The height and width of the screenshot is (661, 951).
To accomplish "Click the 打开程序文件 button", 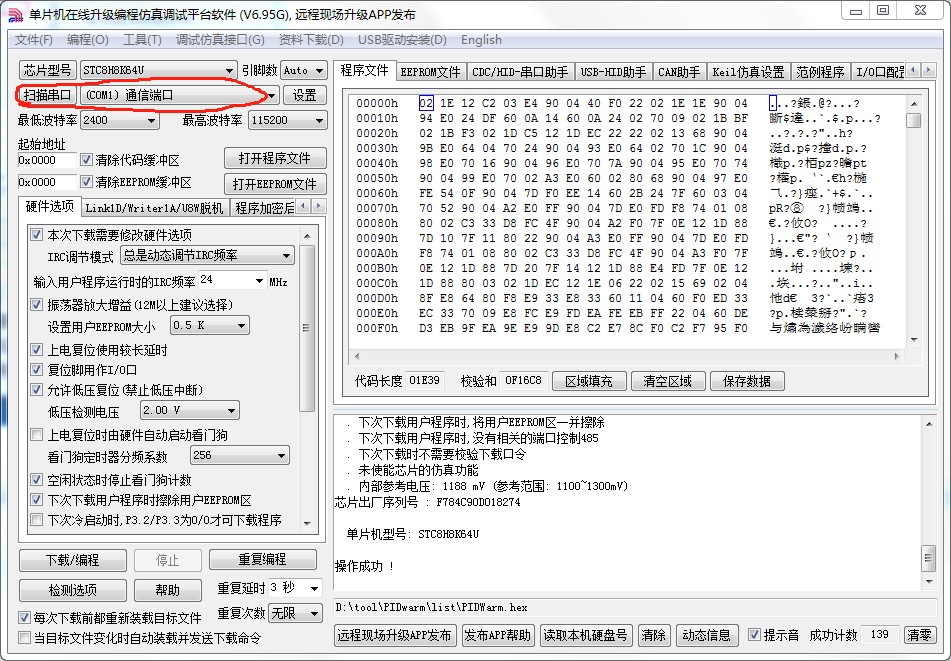I will 275,158.
